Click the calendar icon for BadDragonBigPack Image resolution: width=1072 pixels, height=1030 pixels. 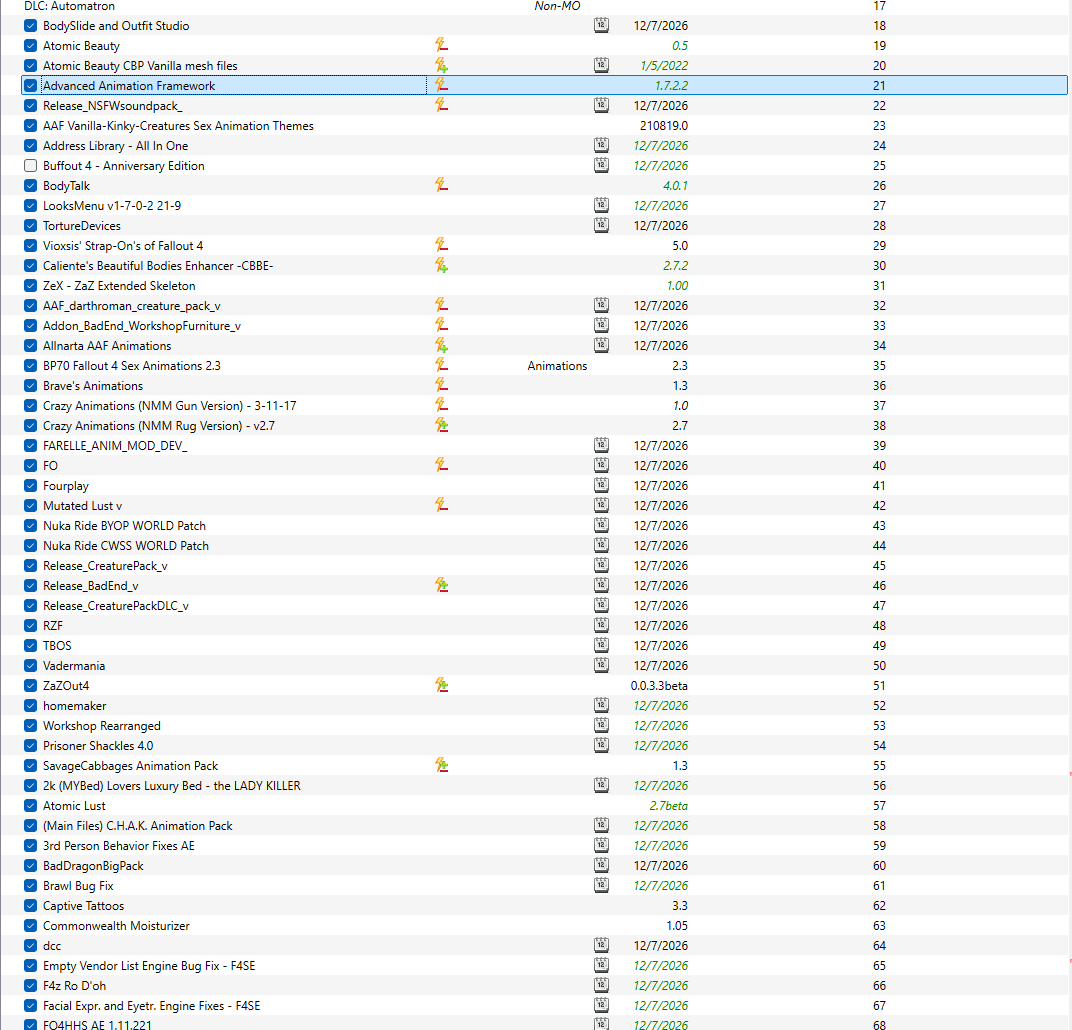click(601, 865)
